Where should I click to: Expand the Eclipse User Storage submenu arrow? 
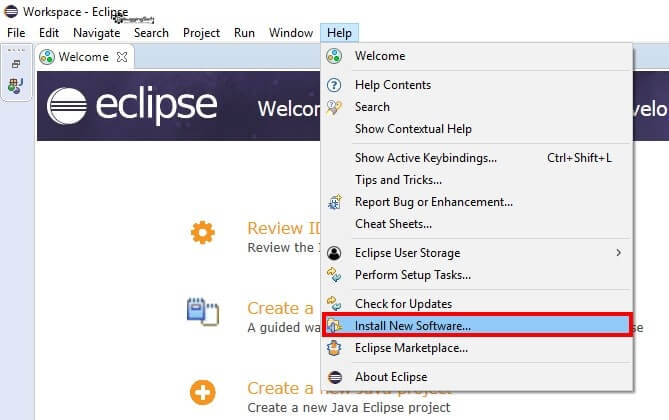(619, 253)
